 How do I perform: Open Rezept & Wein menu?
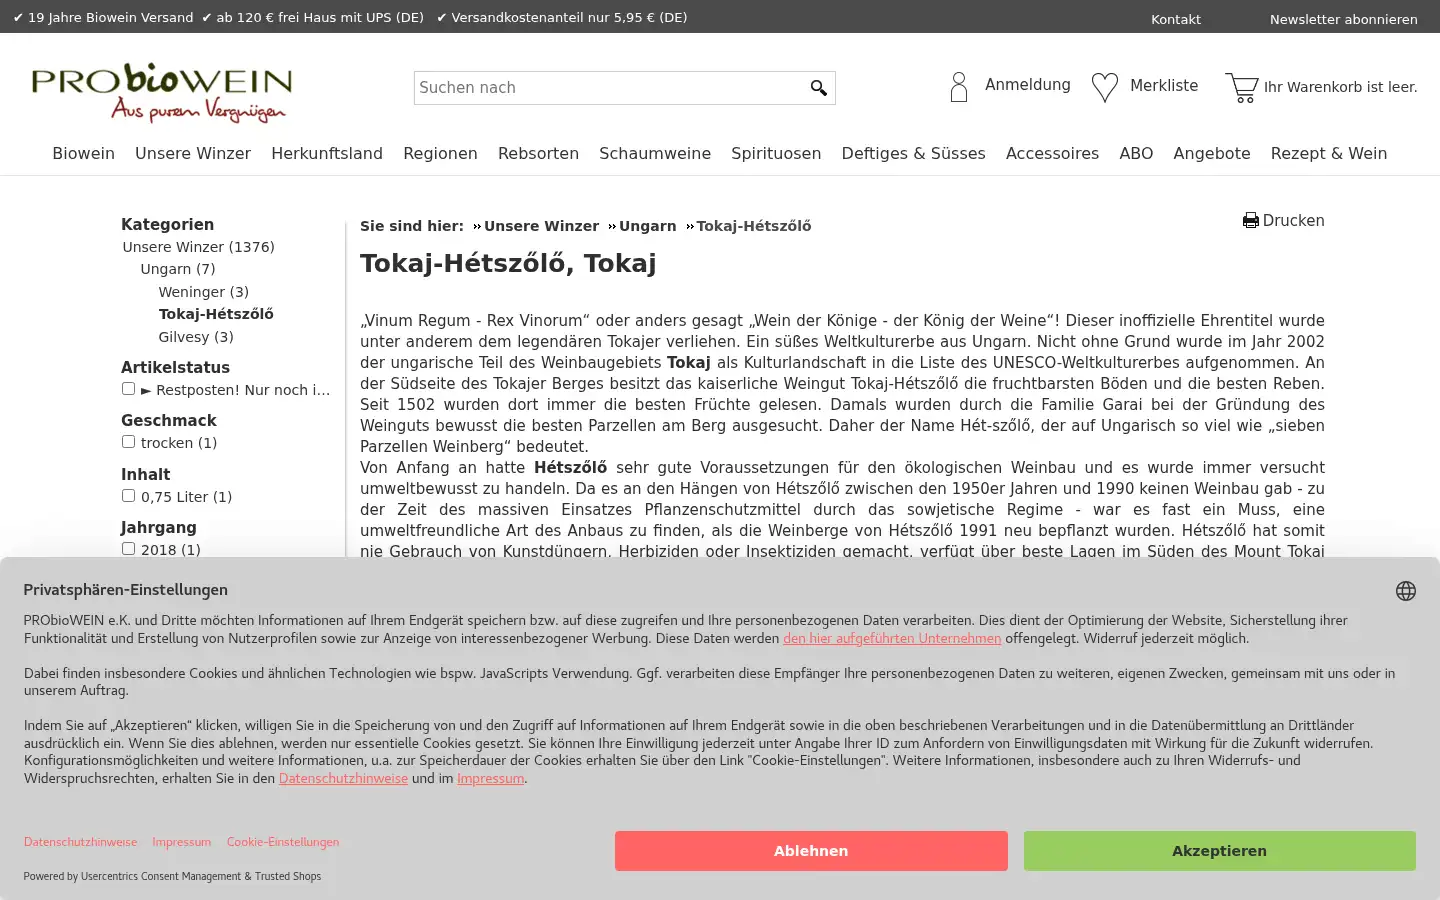(x=1329, y=153)
